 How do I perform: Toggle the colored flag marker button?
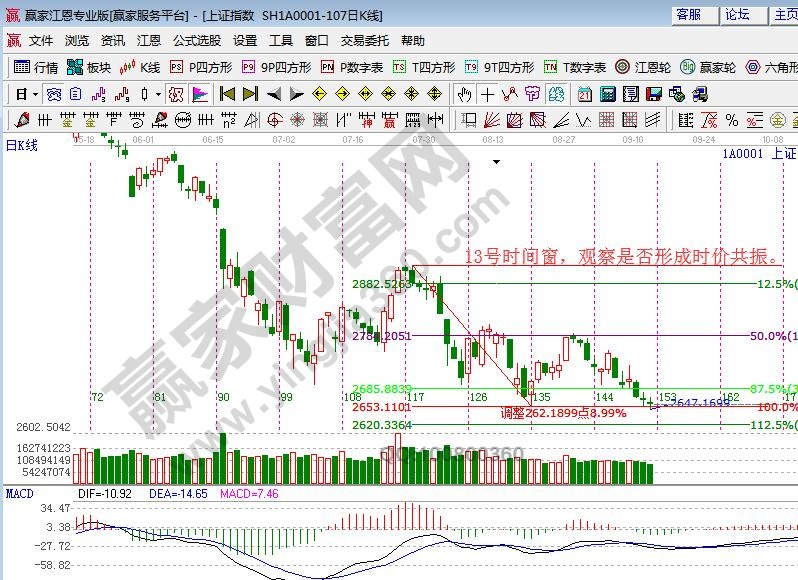point(199,94)
